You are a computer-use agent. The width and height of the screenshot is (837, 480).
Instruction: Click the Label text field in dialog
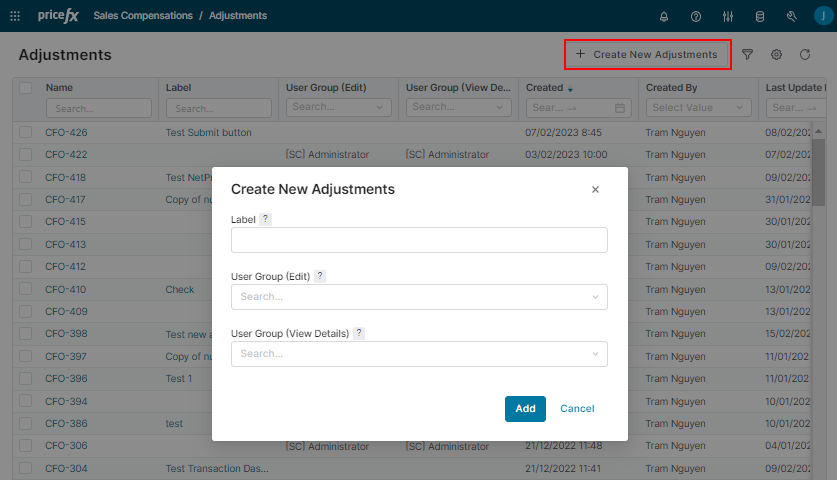[418, 240]
